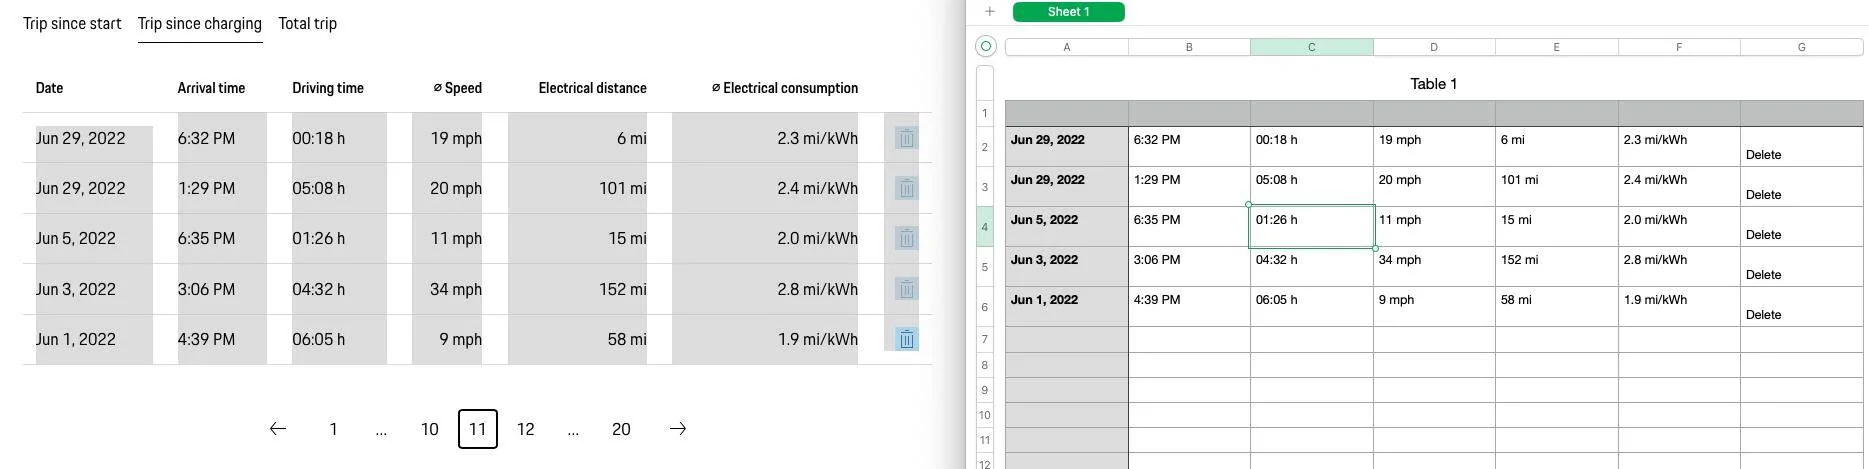Select row 7 header in spreadsheet
Screen dimensions: 1869x469
[985, 339]
